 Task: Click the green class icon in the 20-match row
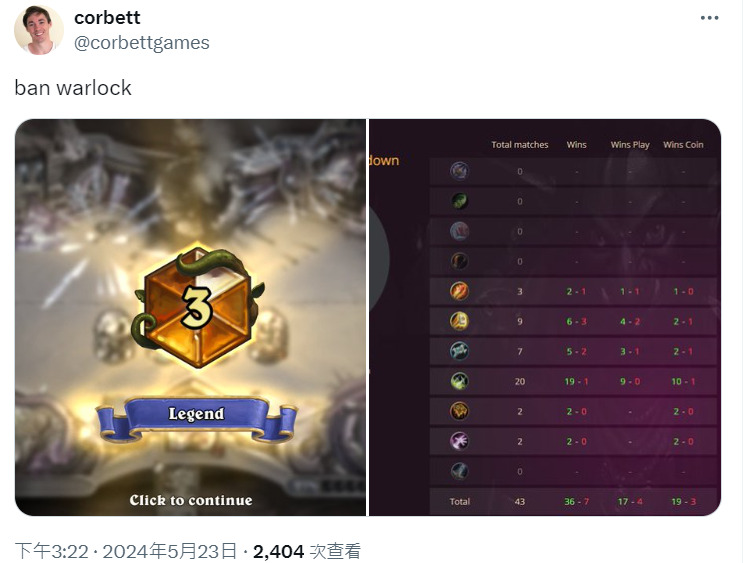(x=459, y=381)
